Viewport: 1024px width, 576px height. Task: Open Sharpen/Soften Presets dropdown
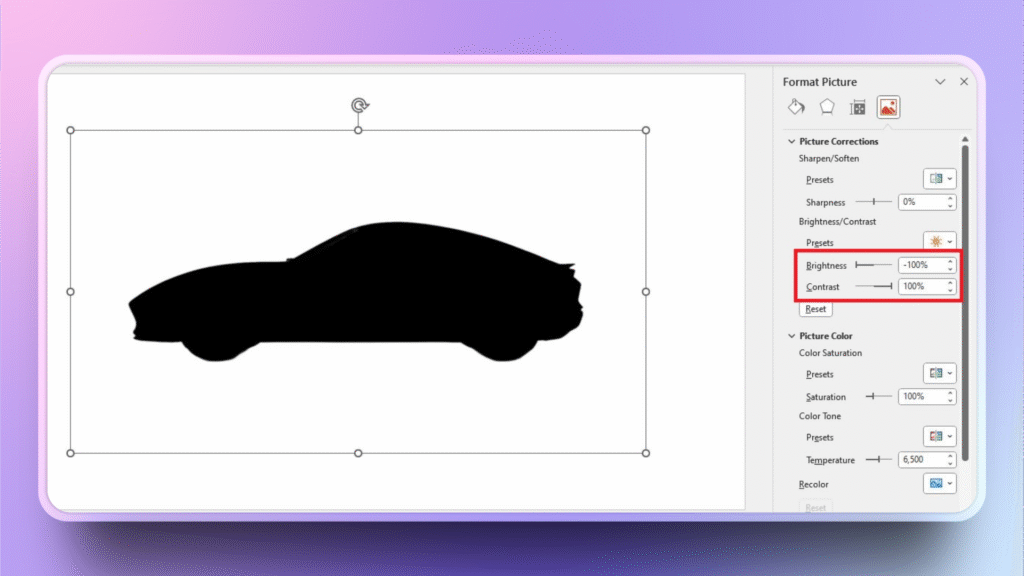[x=940, y=179]
